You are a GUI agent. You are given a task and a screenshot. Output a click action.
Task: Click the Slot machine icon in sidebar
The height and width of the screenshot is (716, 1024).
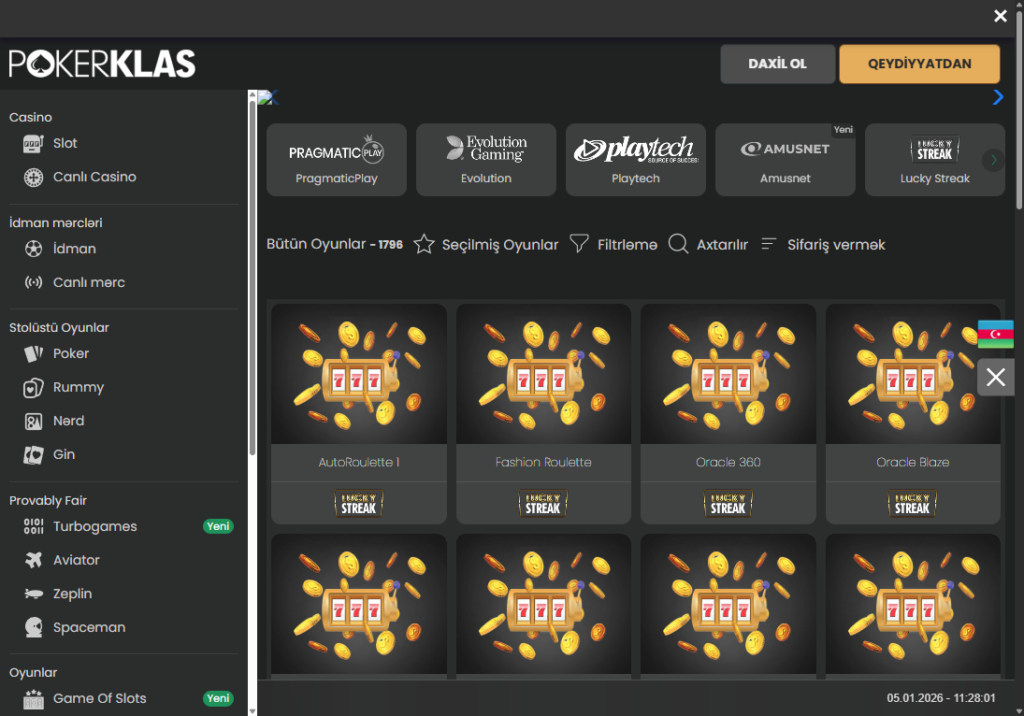click(34, 143)
